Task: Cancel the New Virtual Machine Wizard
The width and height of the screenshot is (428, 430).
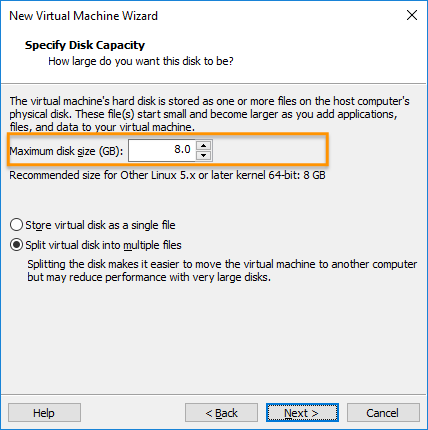Action: tap(383, 413)
